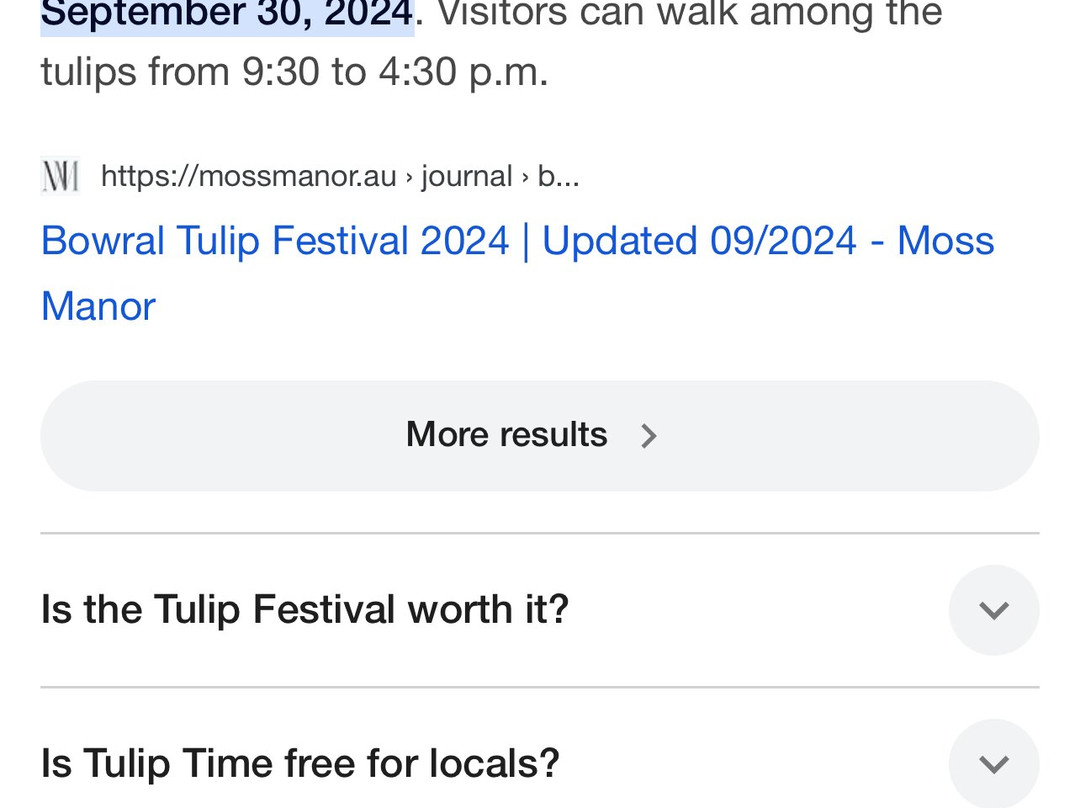Click the word 'Manor' on the link's second line

(x=98, y=306)
